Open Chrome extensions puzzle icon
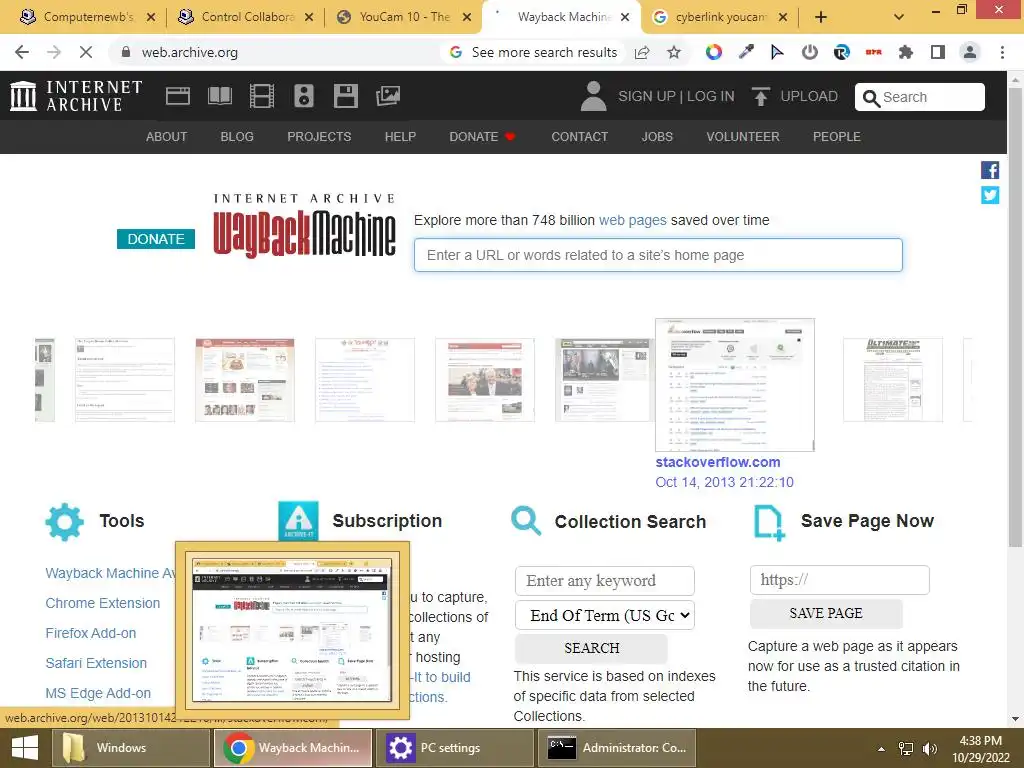The width and height of the screenshot is (1024, 768). point(906,52)
